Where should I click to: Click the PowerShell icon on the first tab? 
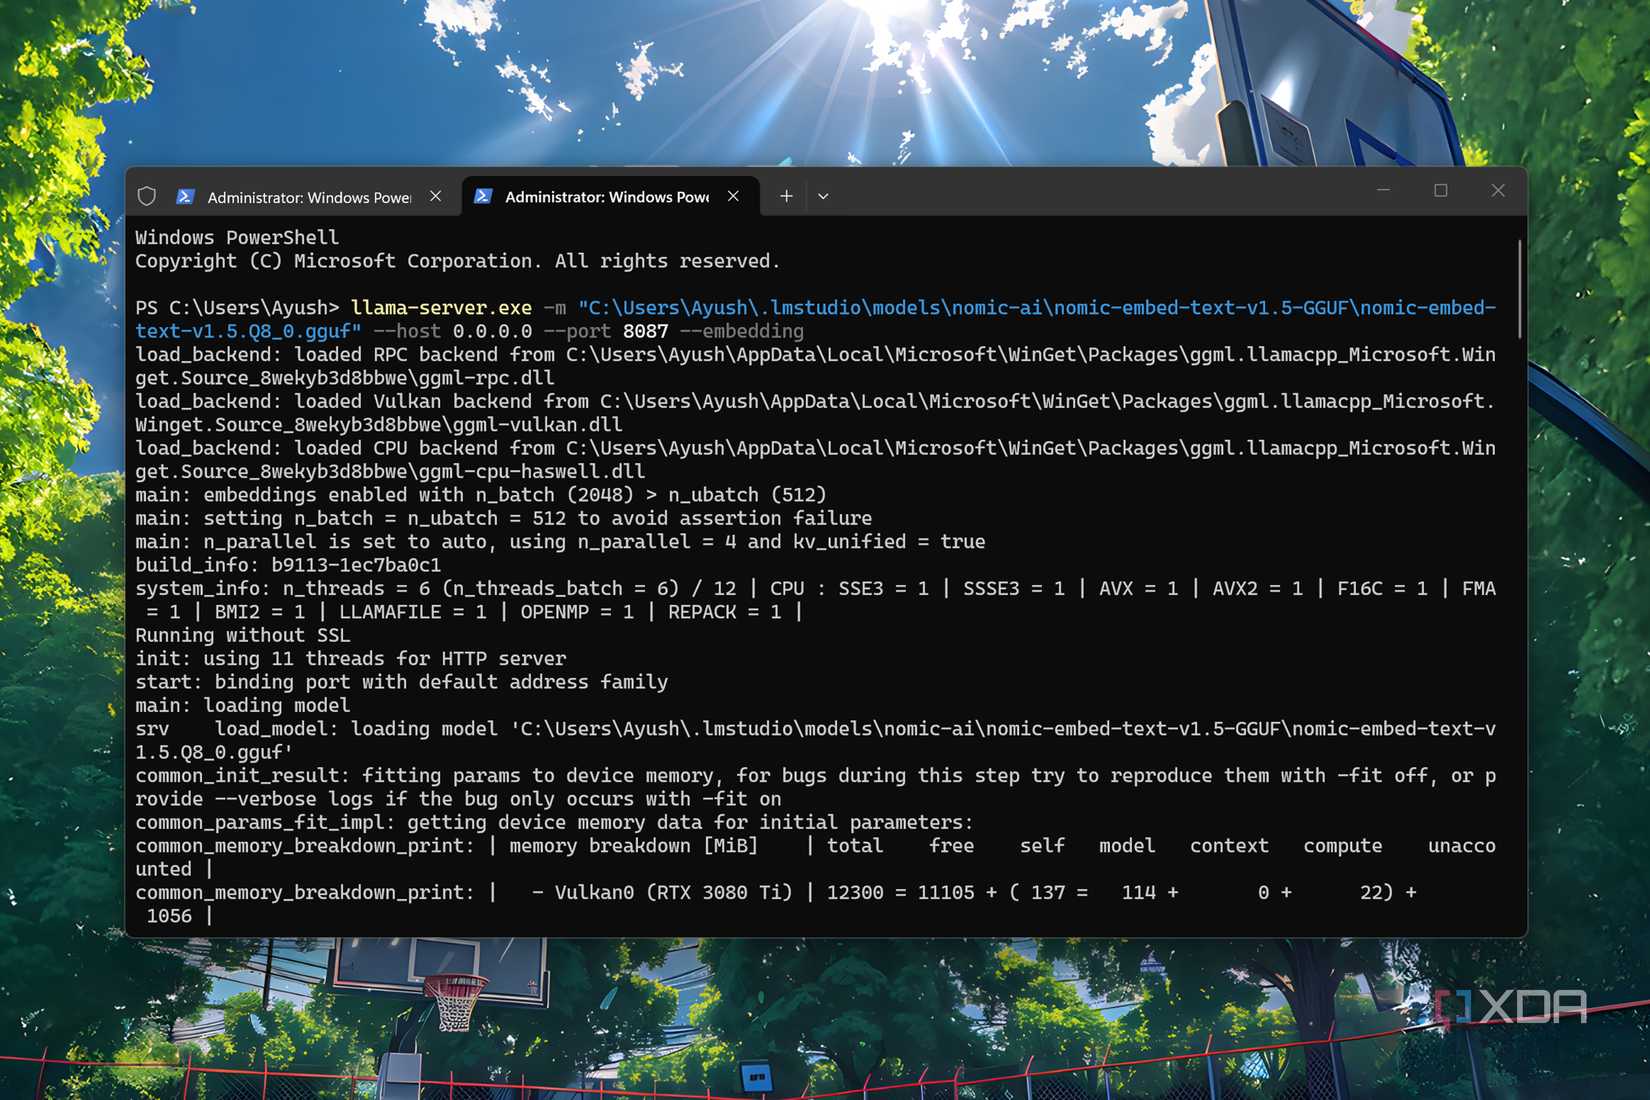(185, 197)
